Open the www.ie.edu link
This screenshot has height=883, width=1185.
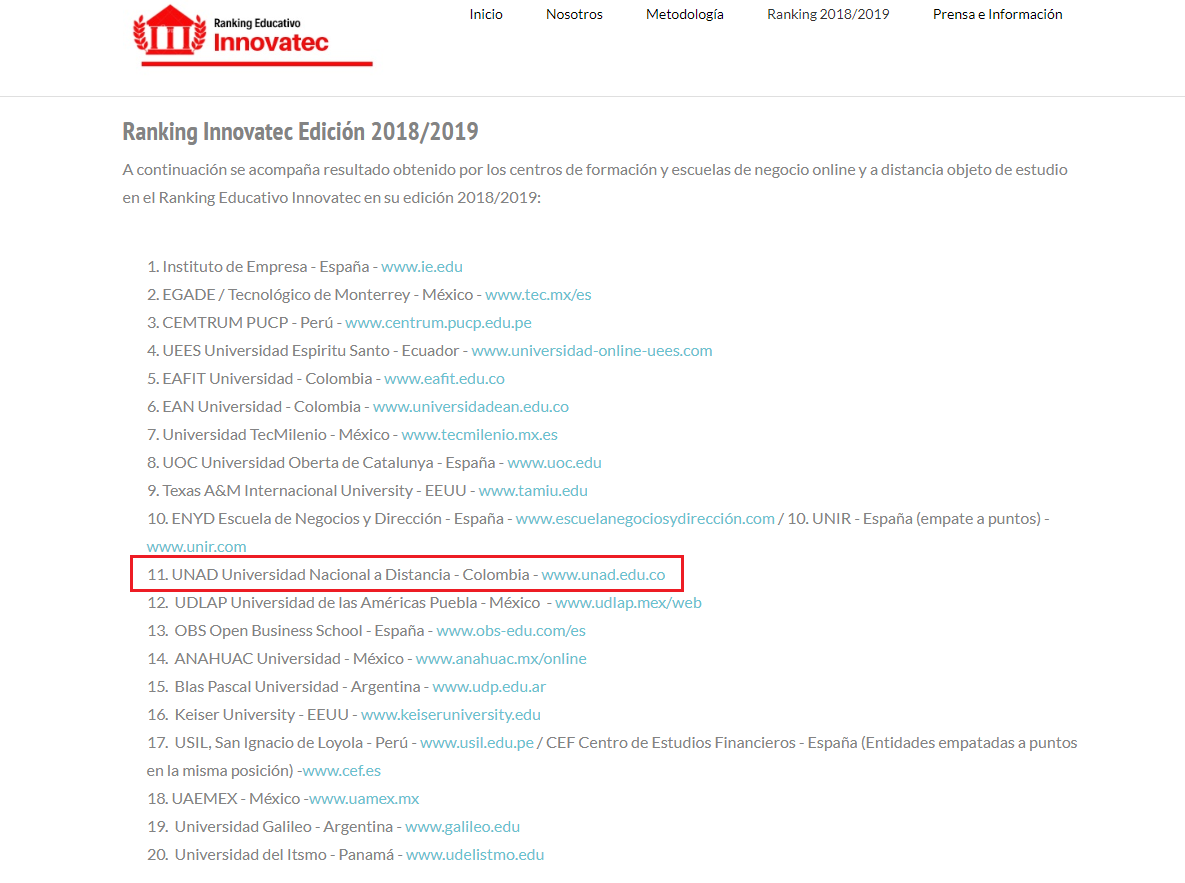click(422, 266)
